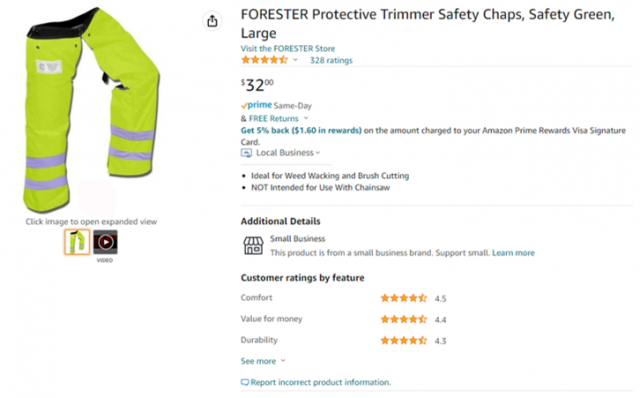This screenshot has height=398, width=640.
Task: Click the Durability rating stars
Action: (x=404, y=340)
